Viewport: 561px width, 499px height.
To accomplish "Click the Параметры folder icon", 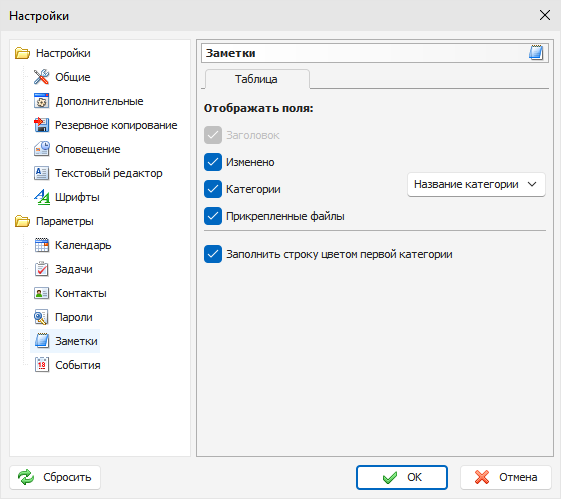I will pos(22,221).
